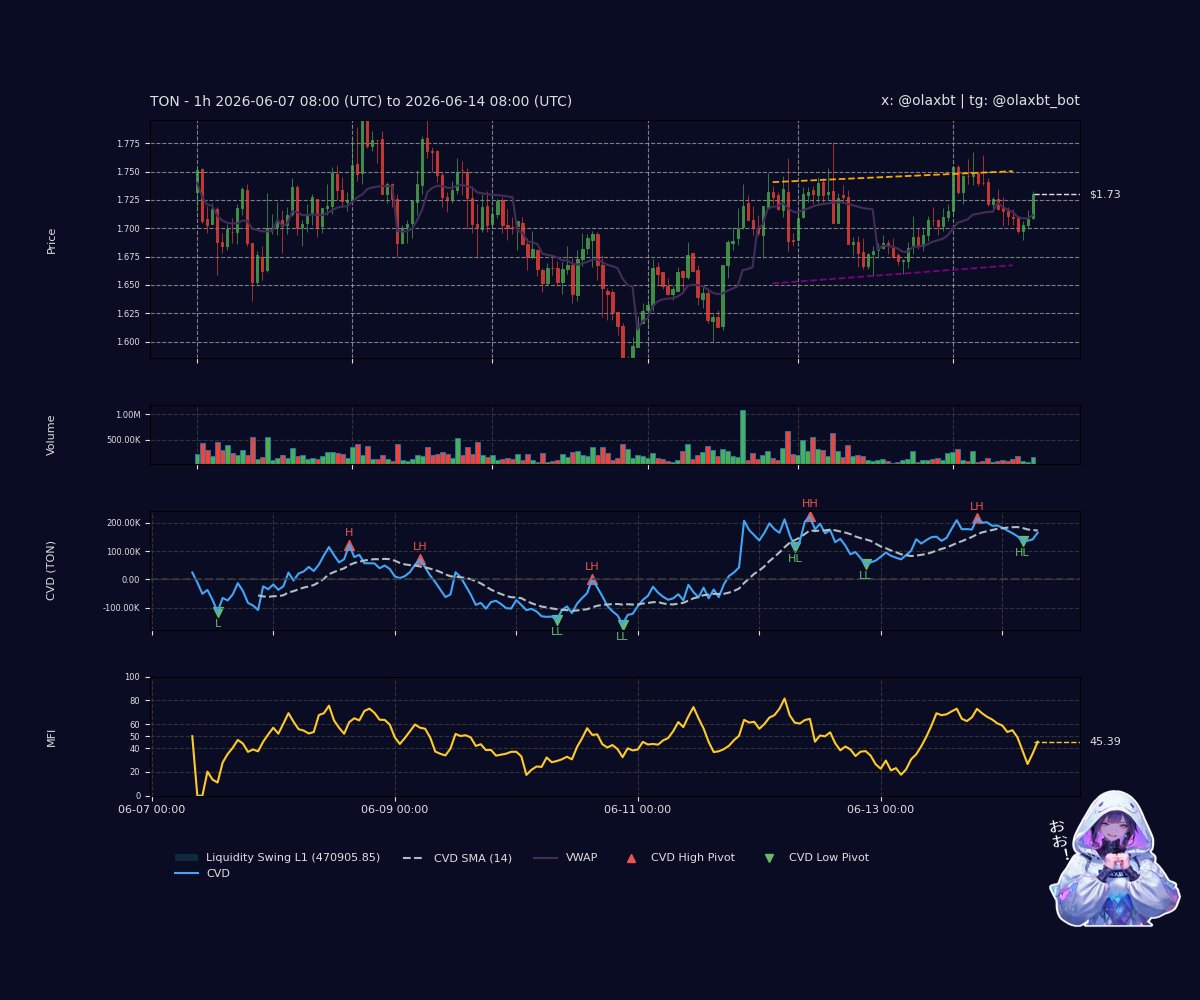
Task: Select the L low pivot marker on CVD
Action: 218,612
